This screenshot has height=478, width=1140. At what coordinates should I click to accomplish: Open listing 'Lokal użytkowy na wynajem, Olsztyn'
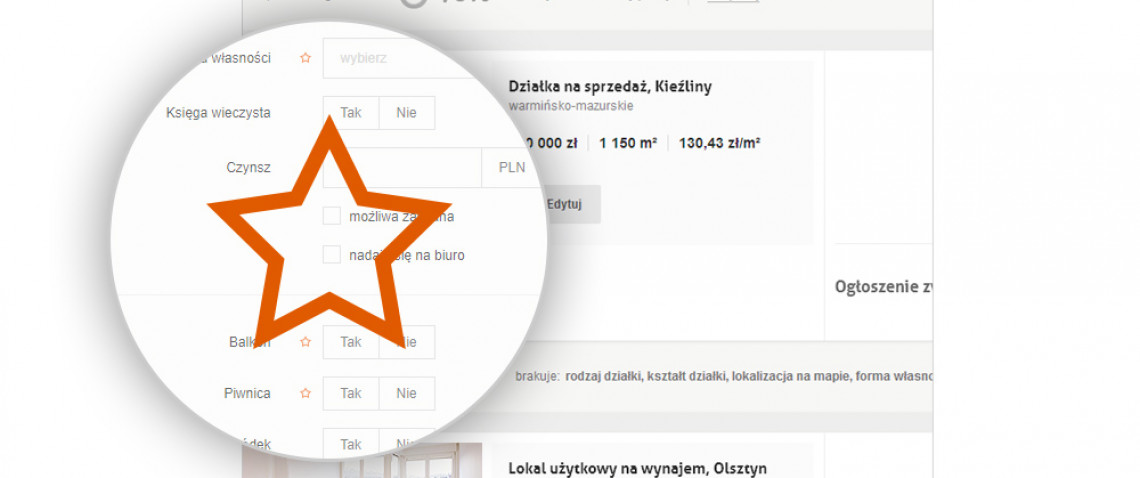[637, 469]
